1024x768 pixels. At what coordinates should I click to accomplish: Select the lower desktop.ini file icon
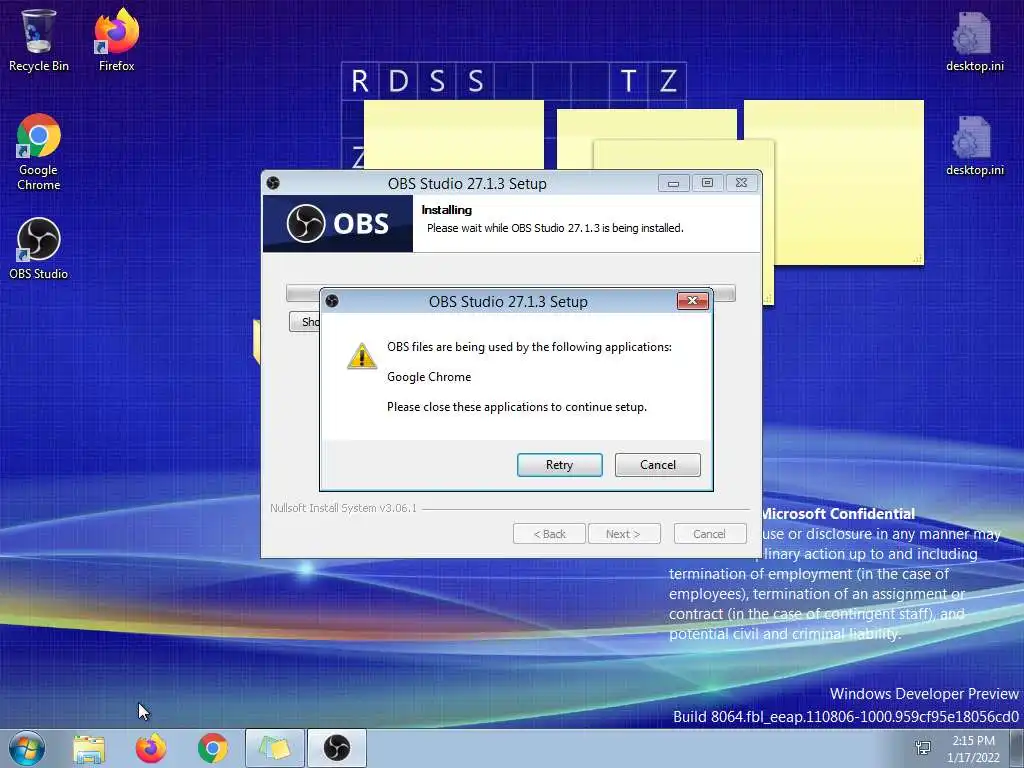(974, 146)
